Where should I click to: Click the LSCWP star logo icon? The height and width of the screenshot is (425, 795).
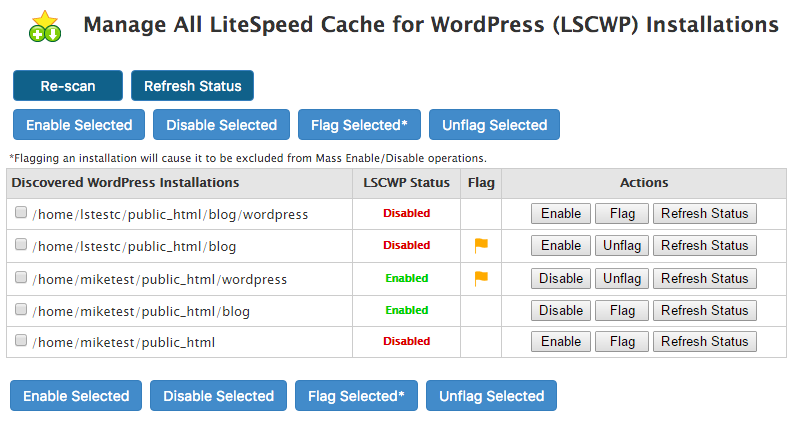(x=45, y=26)
